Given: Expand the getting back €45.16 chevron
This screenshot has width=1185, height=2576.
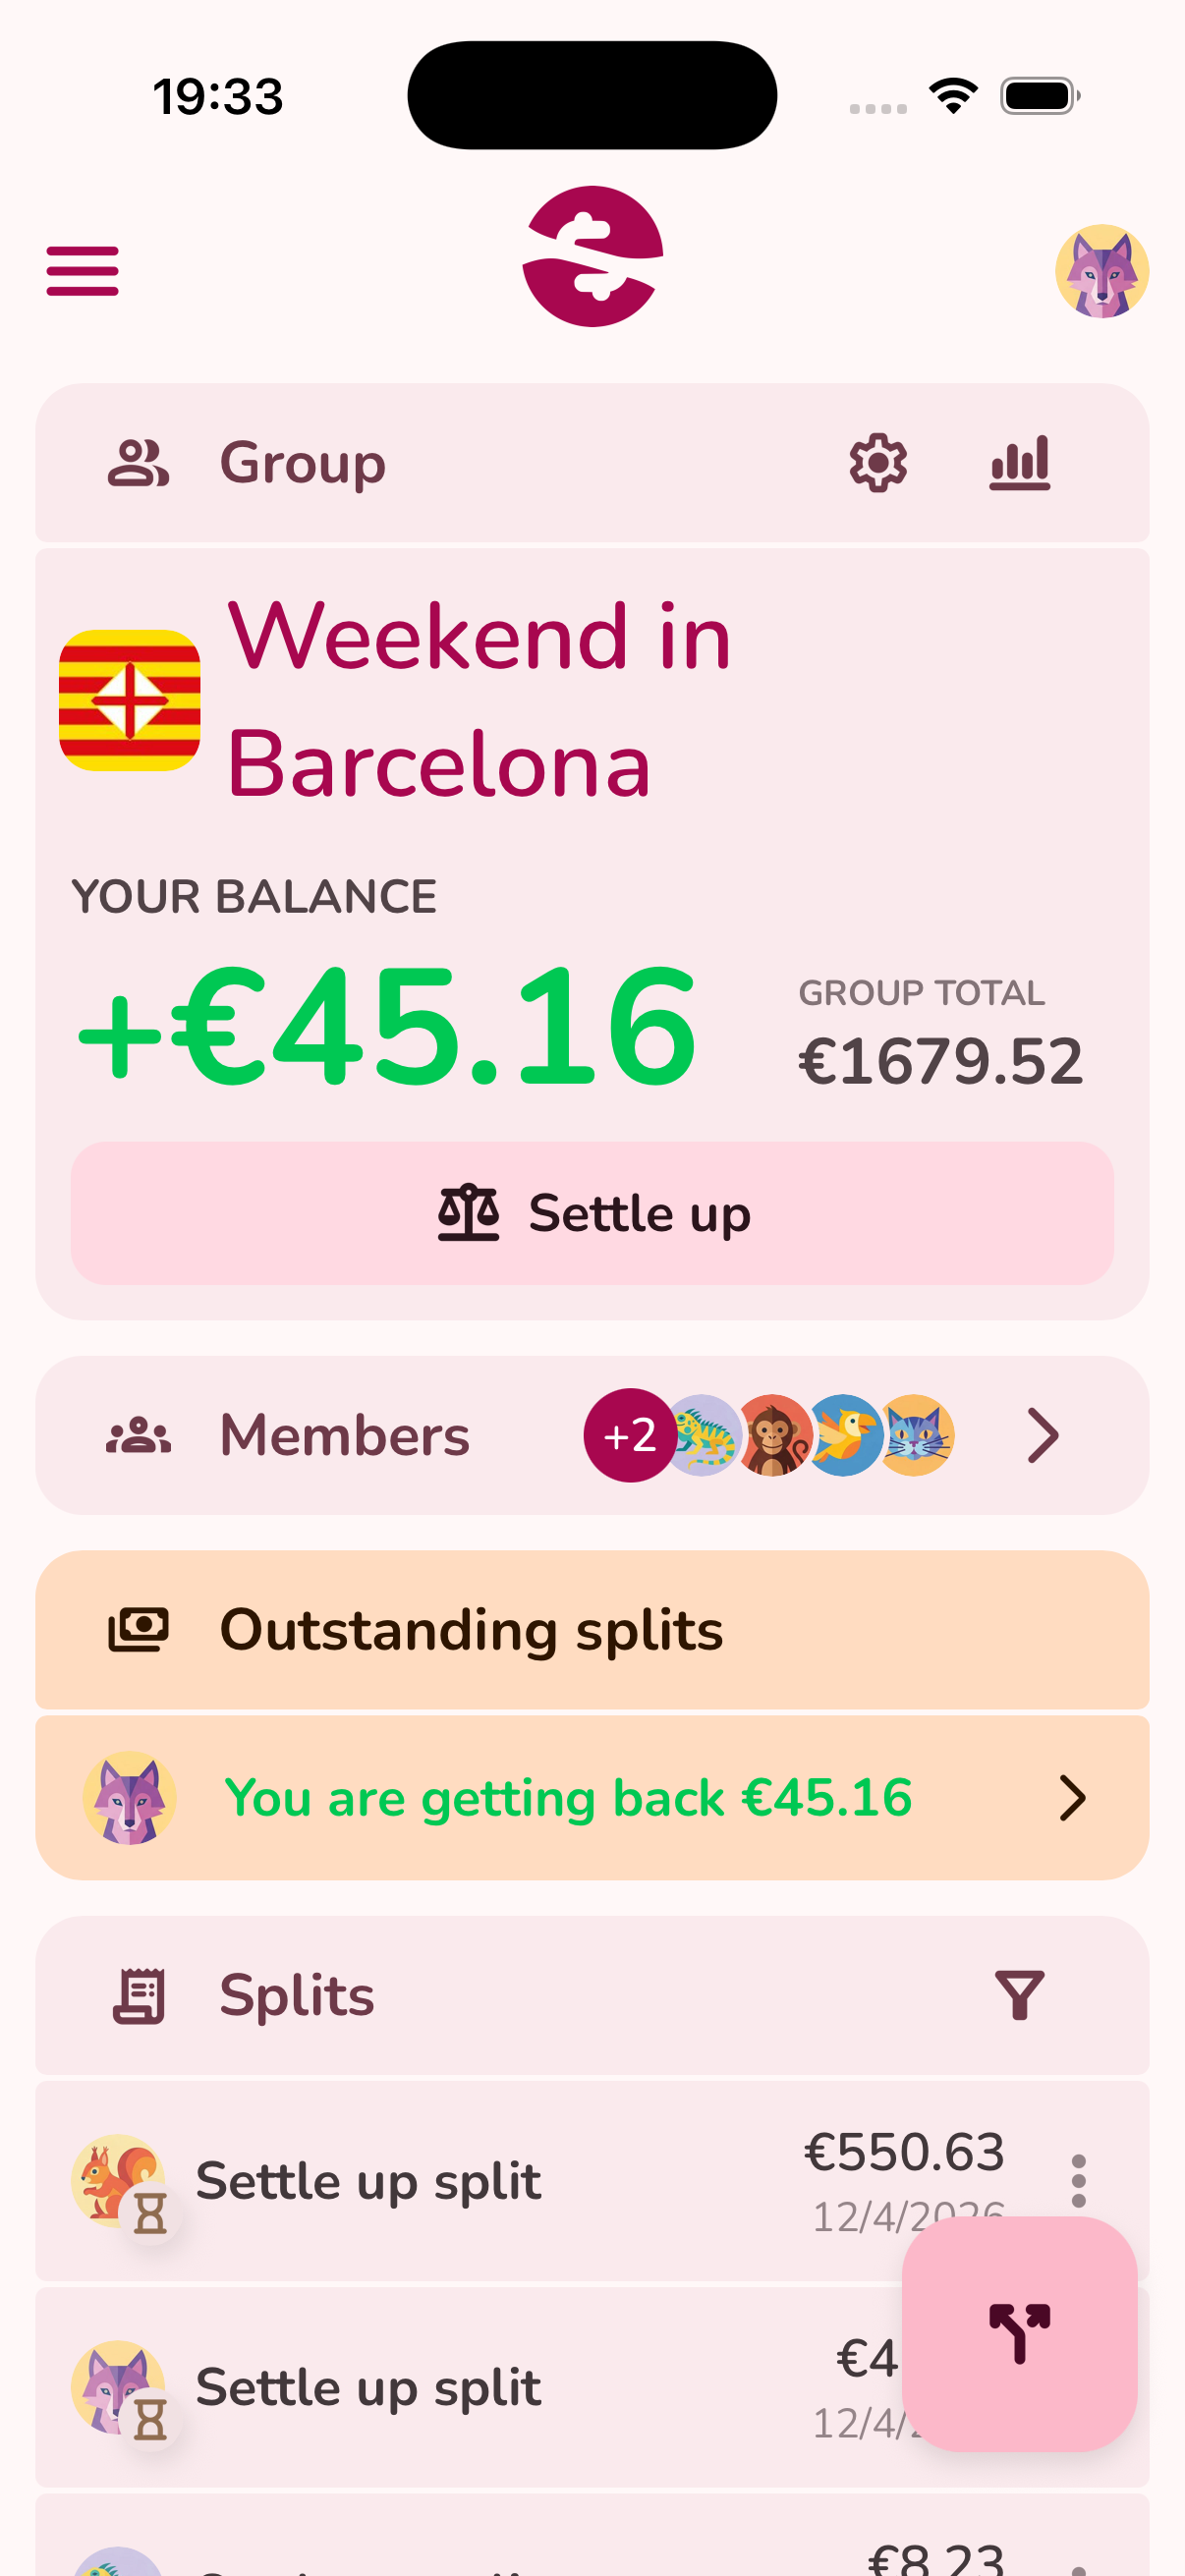Looking at the screenshot, I should [1072, 1798].
